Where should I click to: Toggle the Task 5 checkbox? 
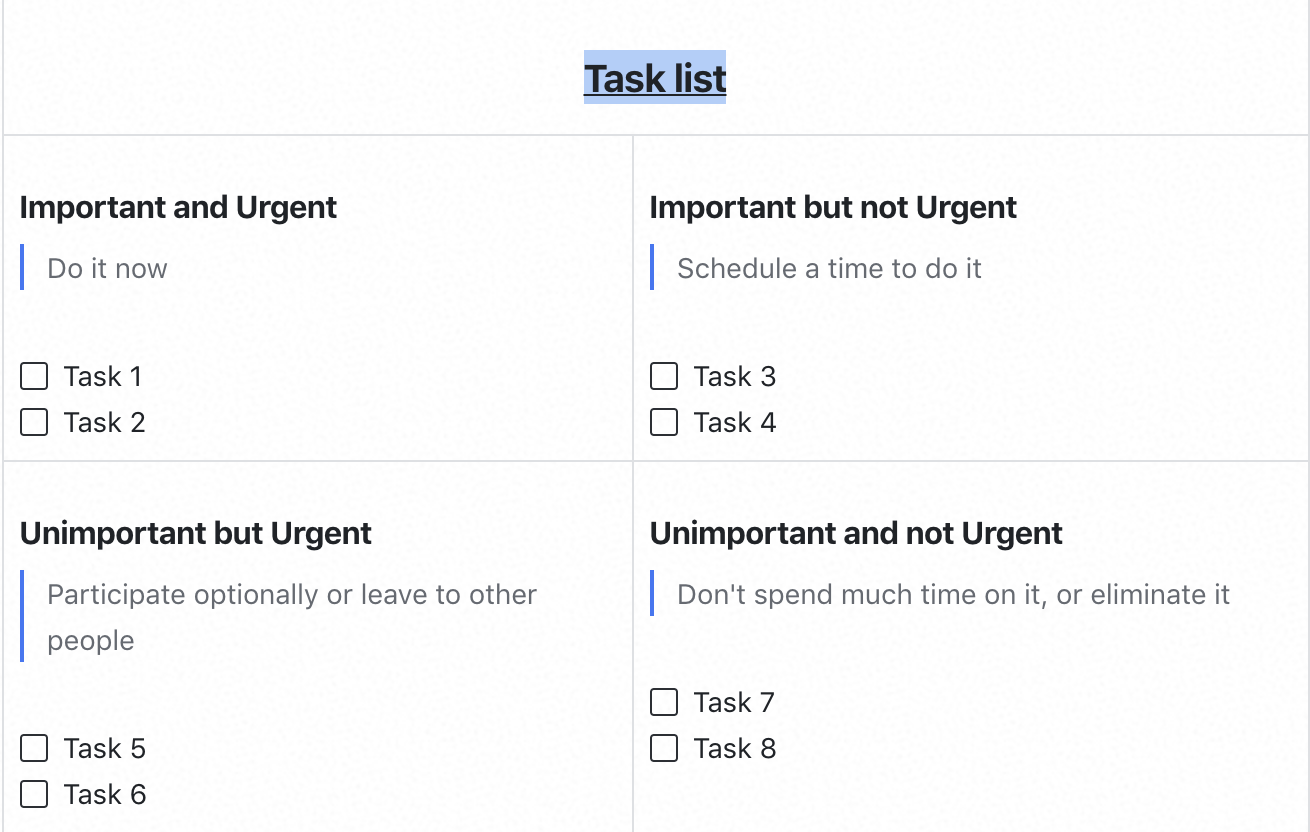34,748
